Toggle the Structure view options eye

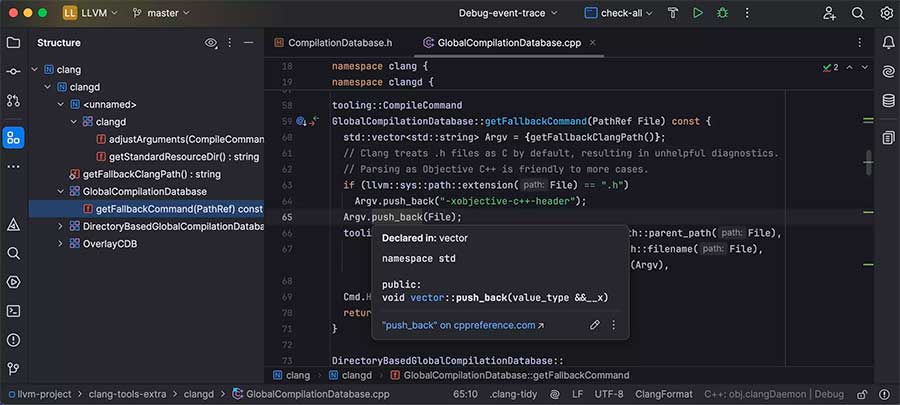point(210,43)
